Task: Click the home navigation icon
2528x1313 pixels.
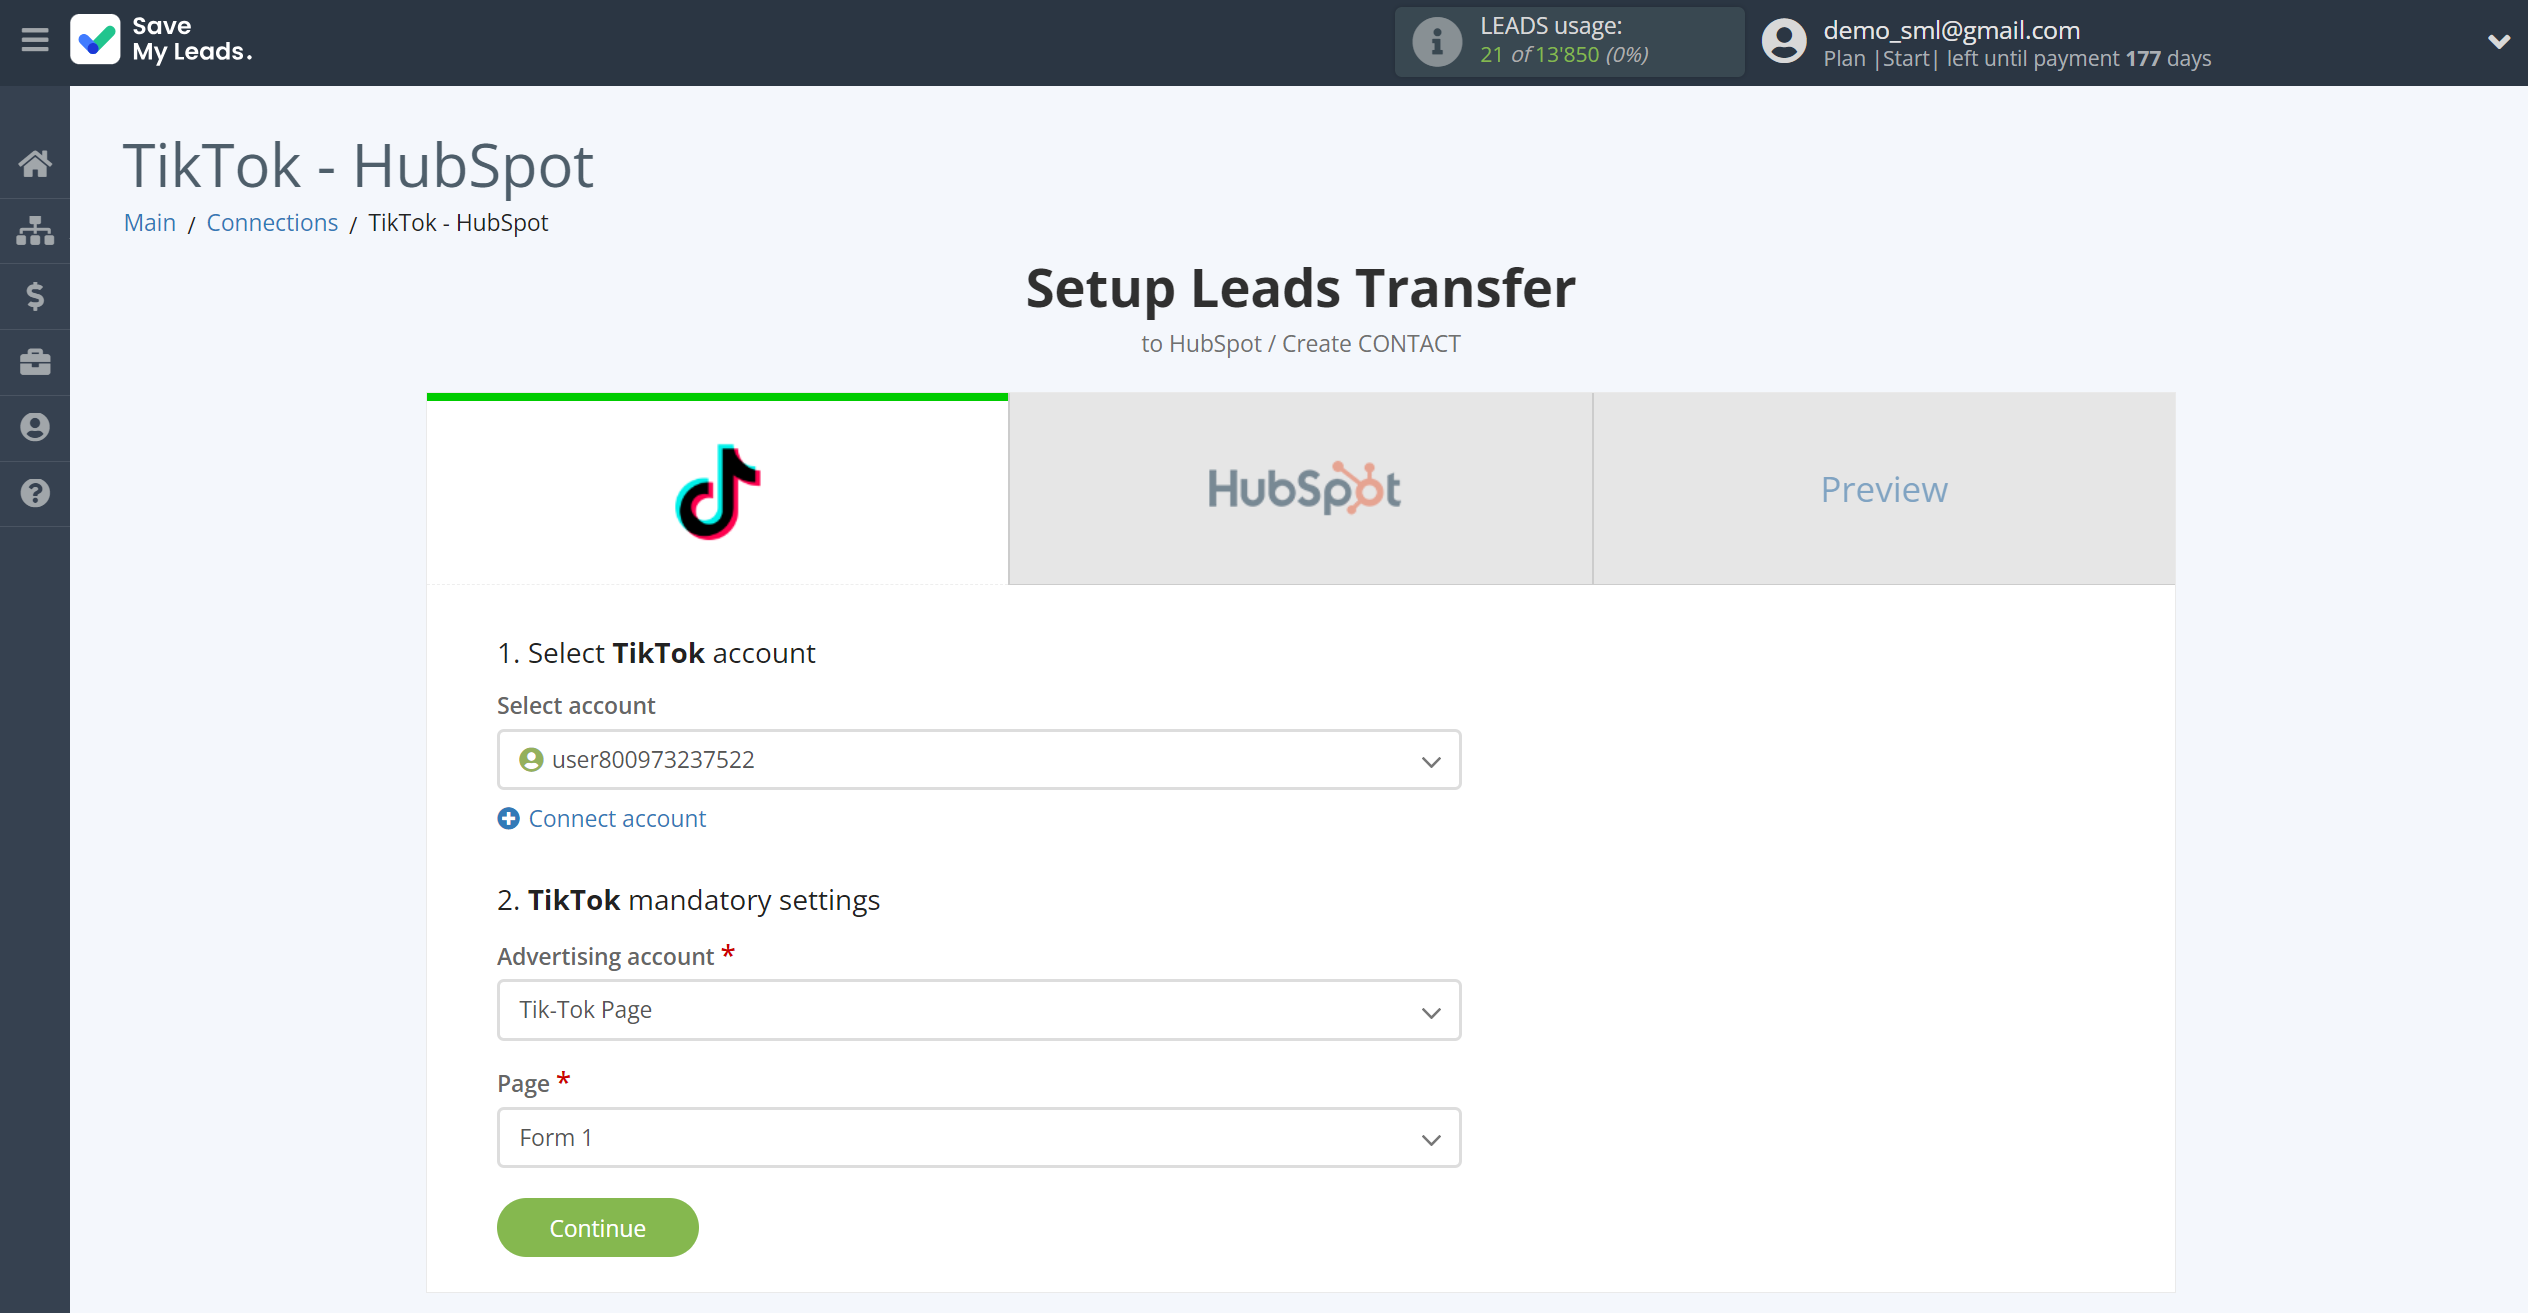Action: pyautogui.click(x=35, y=166)
